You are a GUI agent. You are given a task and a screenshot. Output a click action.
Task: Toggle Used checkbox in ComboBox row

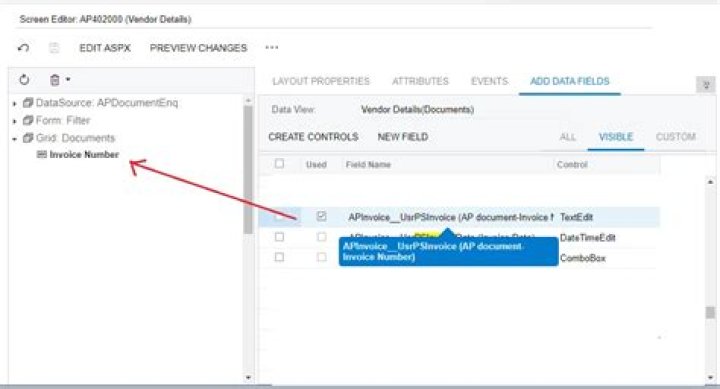[321, 257]
